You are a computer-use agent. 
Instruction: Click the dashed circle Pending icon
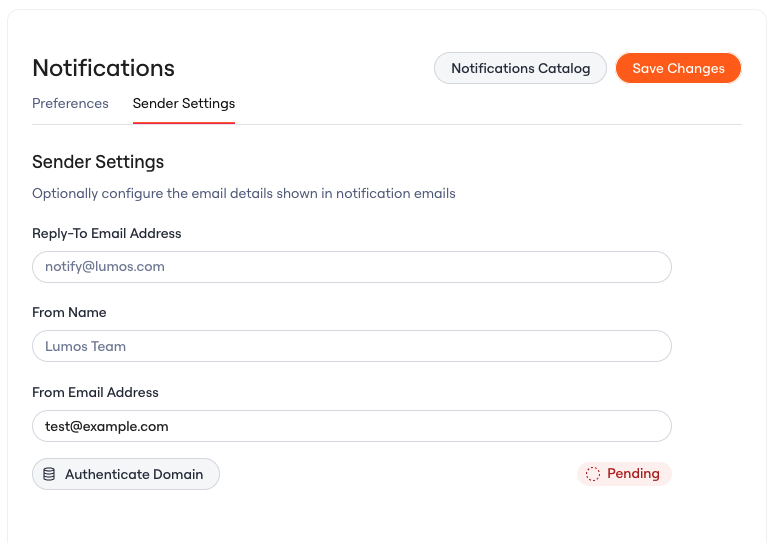tap(593, 474)
